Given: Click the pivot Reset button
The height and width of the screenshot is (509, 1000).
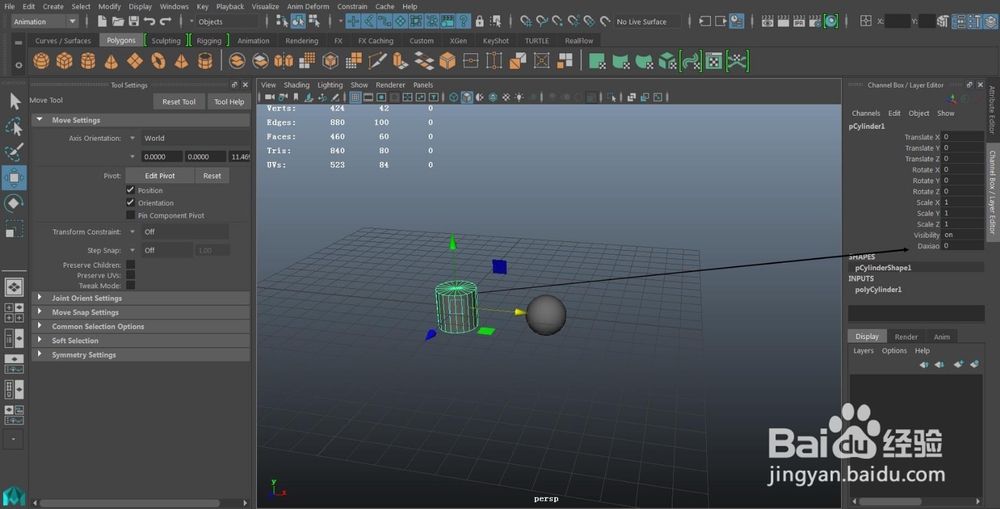Looking at the screenshot, I should coord(212,175).
